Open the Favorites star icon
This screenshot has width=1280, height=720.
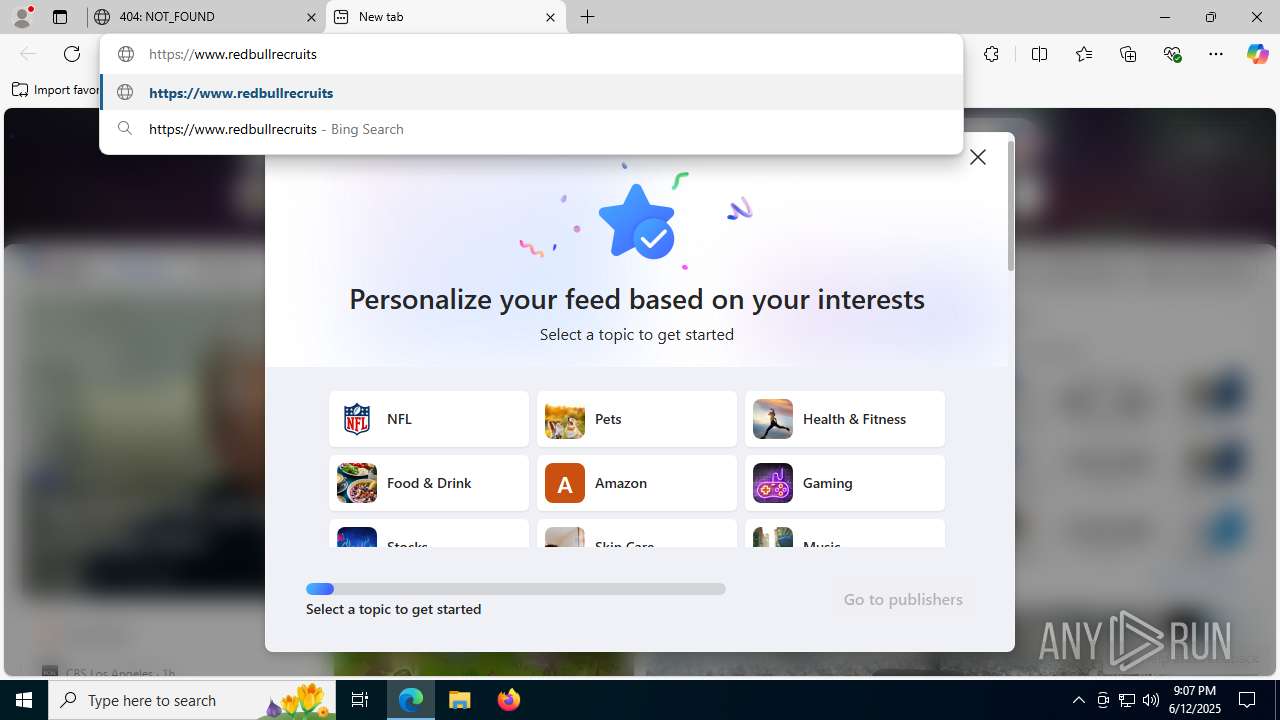pyautogui.click(x=1084, y=54)
